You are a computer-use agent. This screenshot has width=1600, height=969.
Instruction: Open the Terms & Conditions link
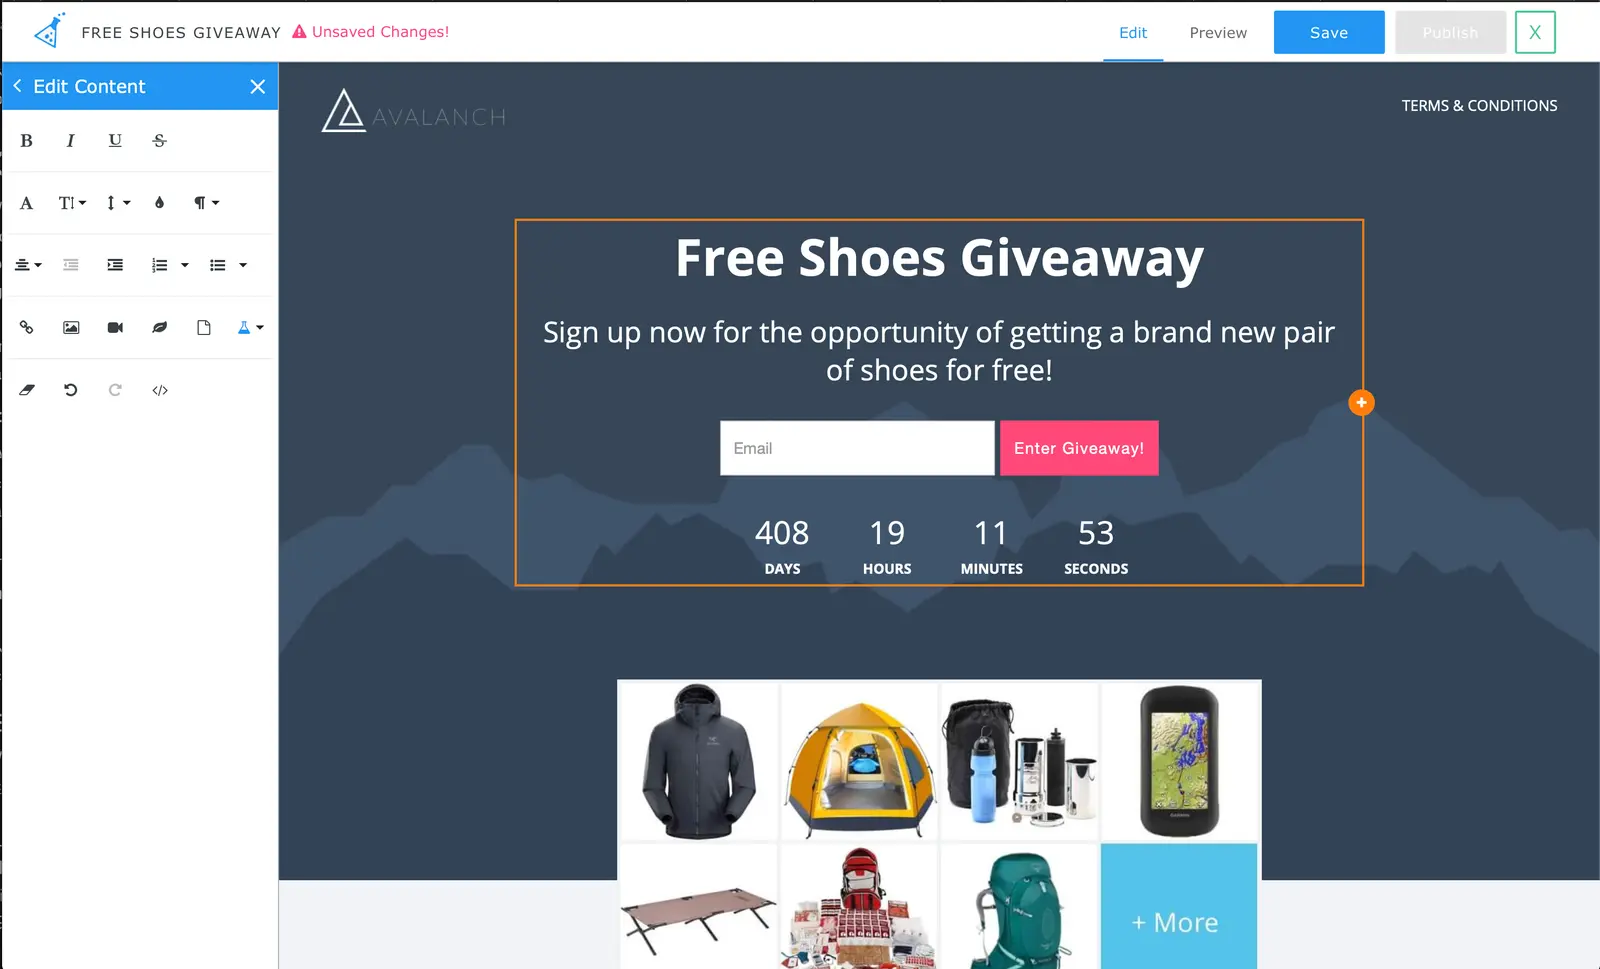[1479, 106]
